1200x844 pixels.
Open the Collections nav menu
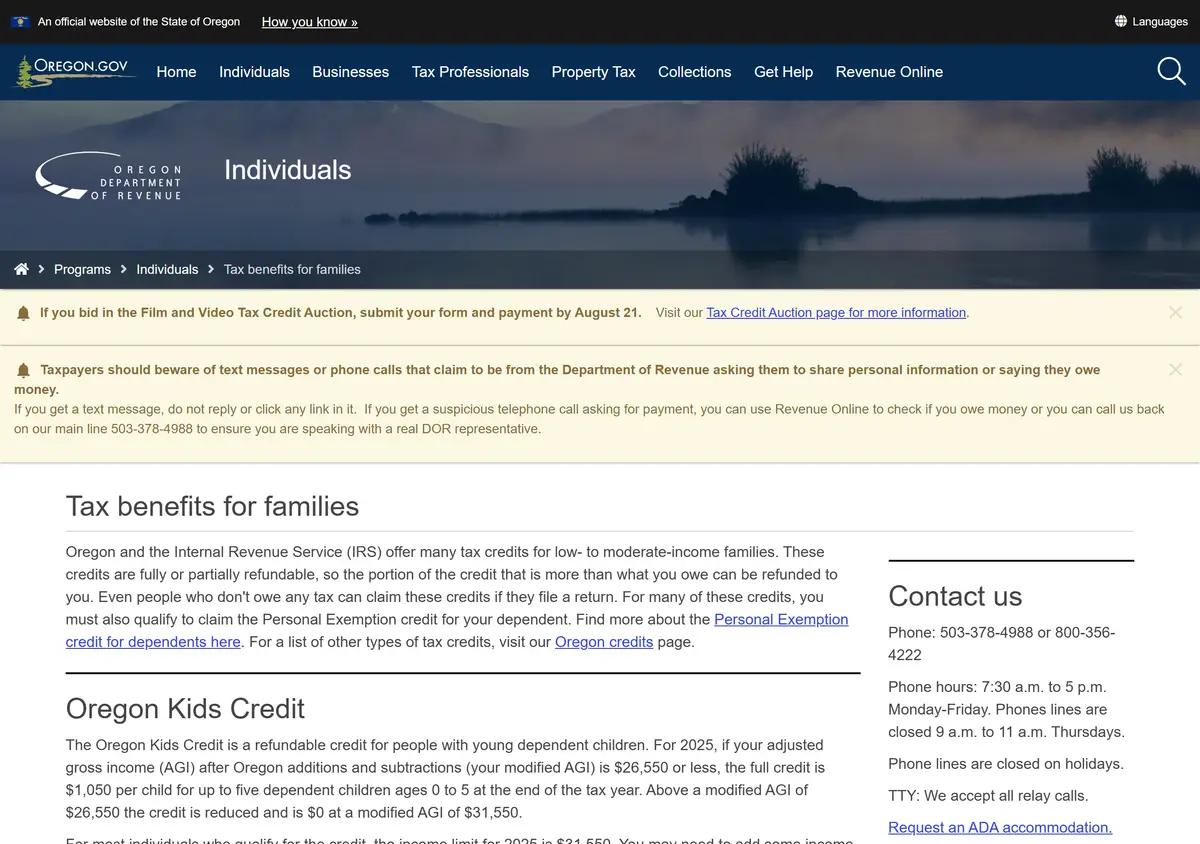click(x=694, y=72)
